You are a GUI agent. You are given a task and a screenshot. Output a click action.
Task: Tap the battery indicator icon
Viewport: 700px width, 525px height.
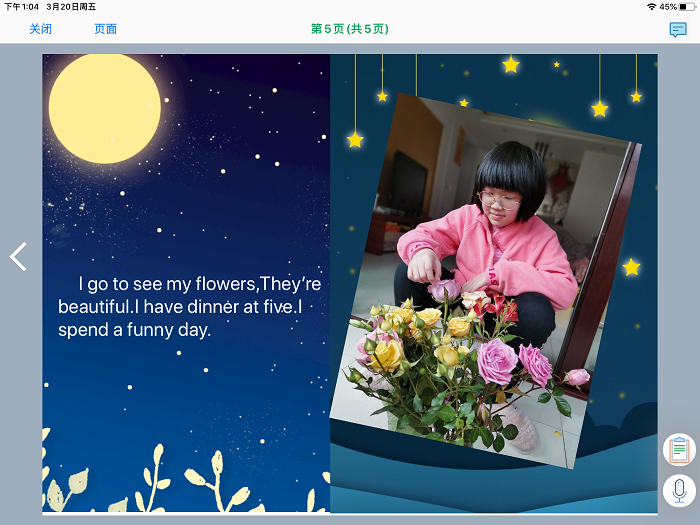point(687,7)
